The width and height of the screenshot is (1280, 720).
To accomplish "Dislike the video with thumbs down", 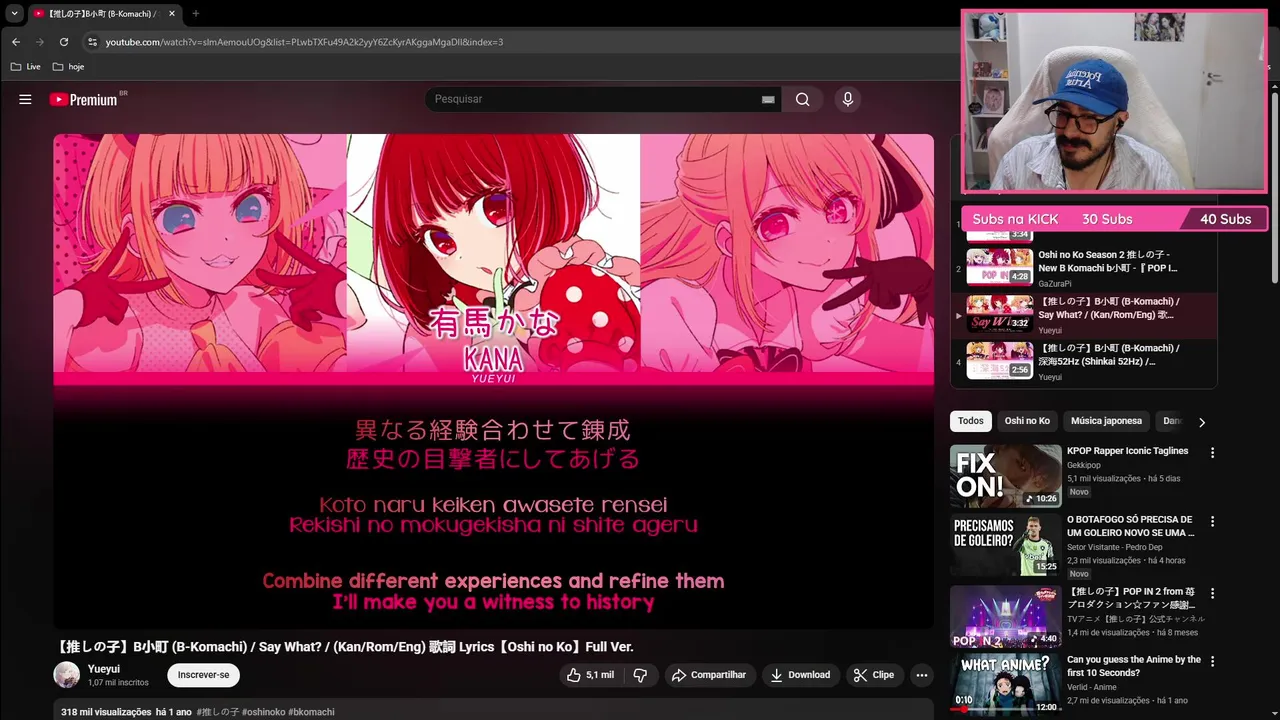I will (x=640, y=675).
